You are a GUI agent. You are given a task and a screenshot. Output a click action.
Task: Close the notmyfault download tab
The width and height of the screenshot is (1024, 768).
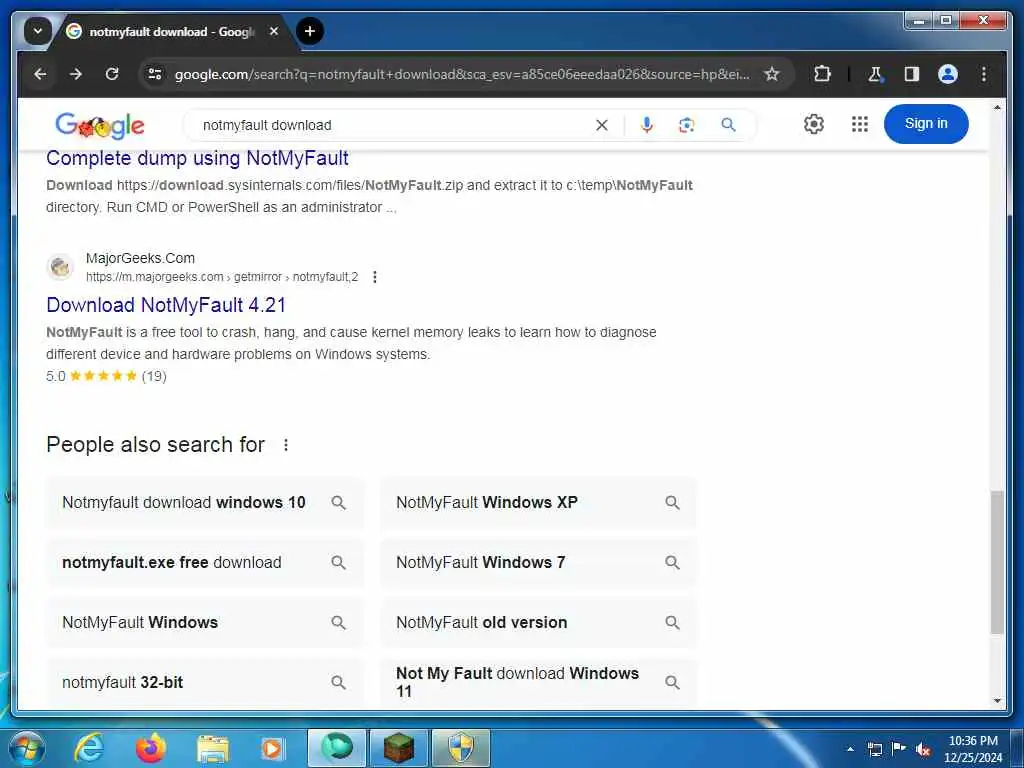(274, 31)
